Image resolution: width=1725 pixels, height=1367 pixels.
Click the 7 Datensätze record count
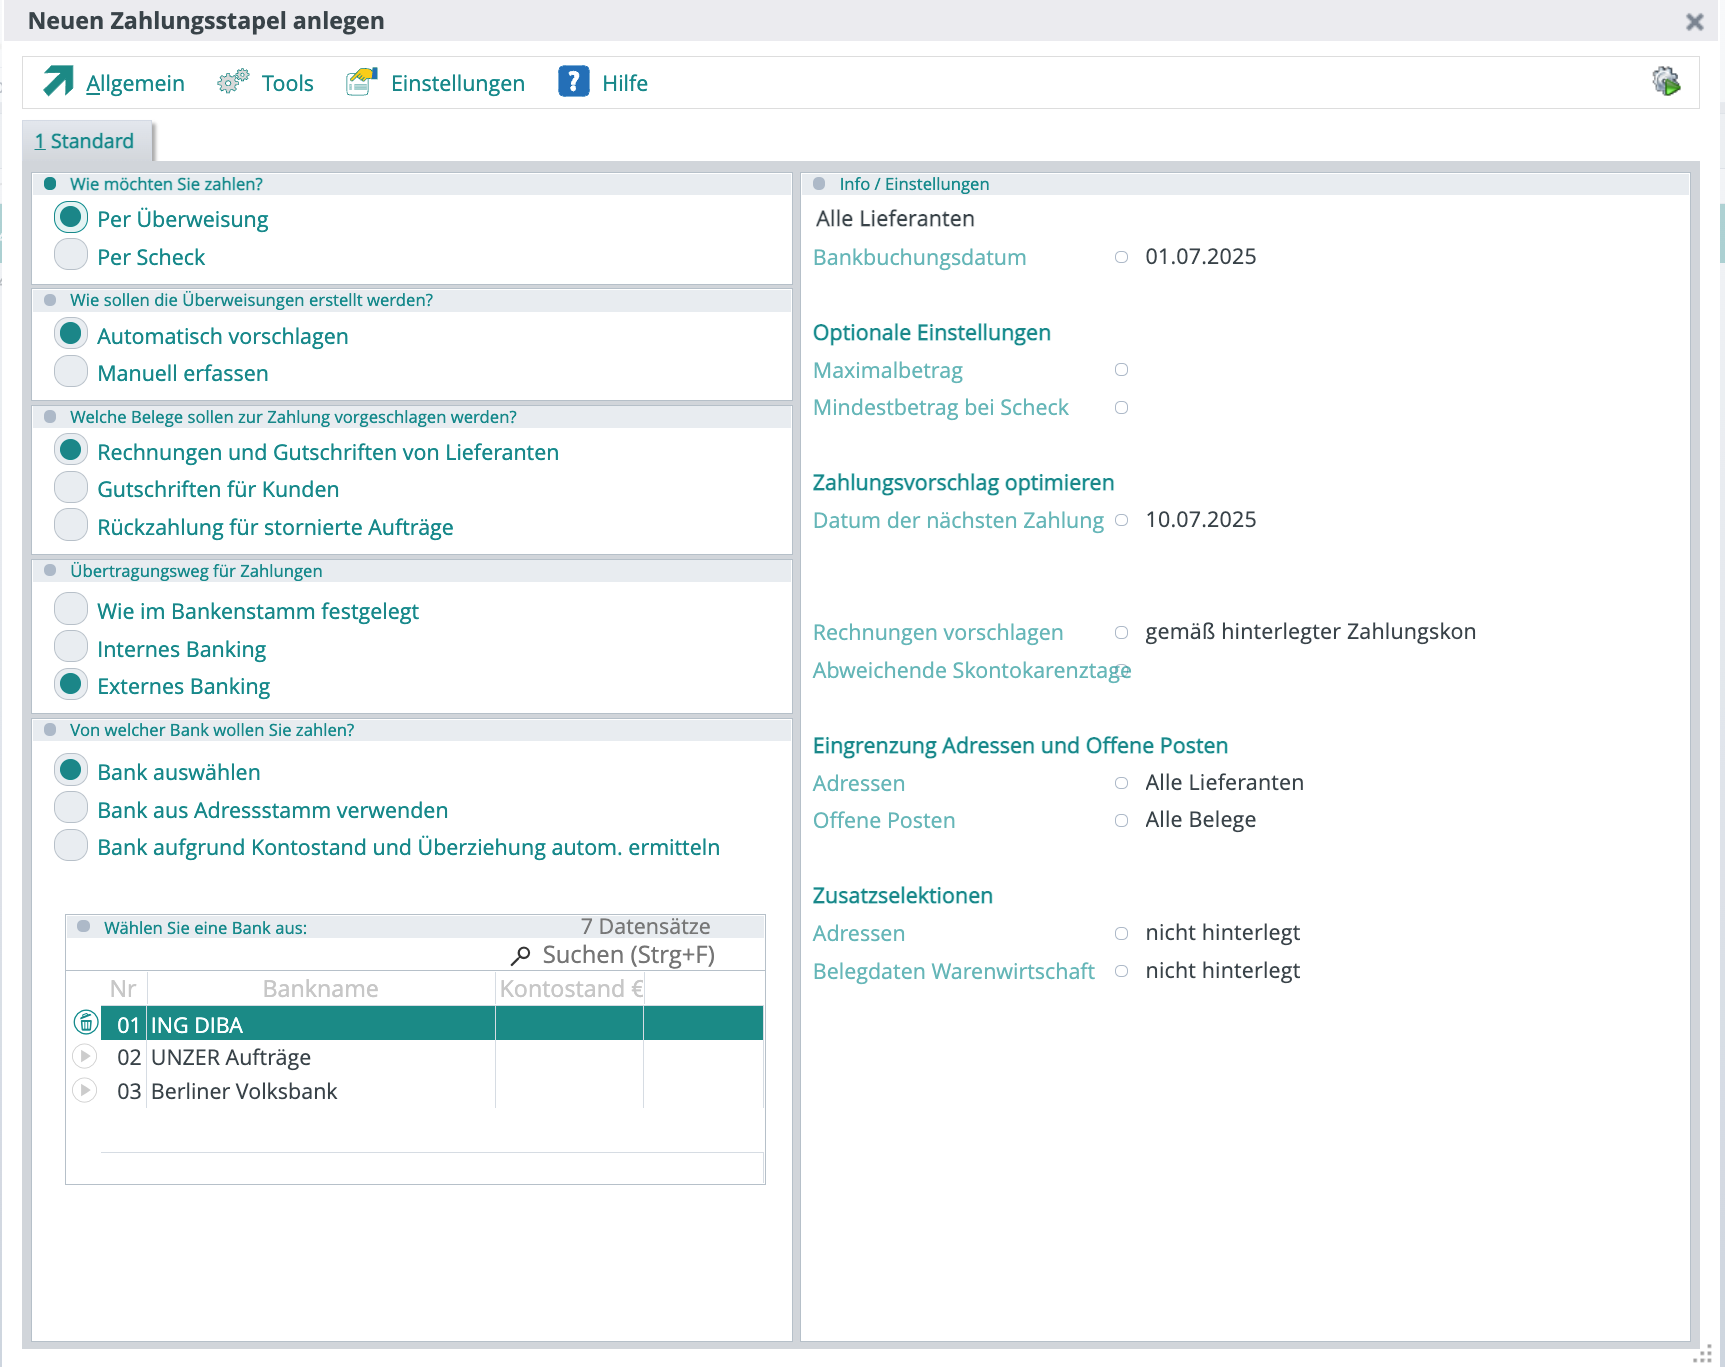[x=646, y=927]
